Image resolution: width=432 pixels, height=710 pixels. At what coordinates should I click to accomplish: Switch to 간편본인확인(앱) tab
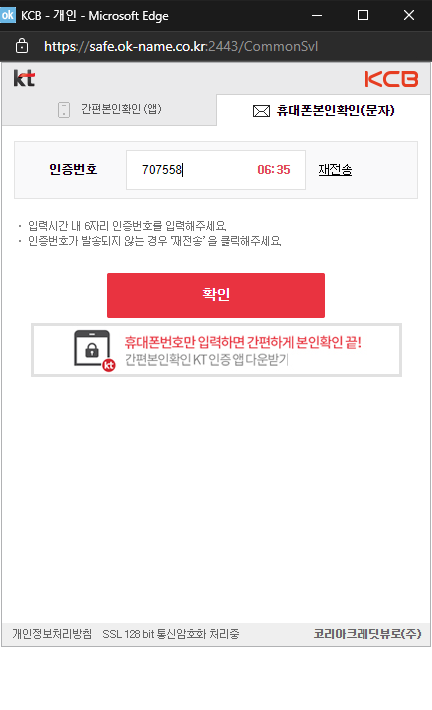tap(109, 110)
